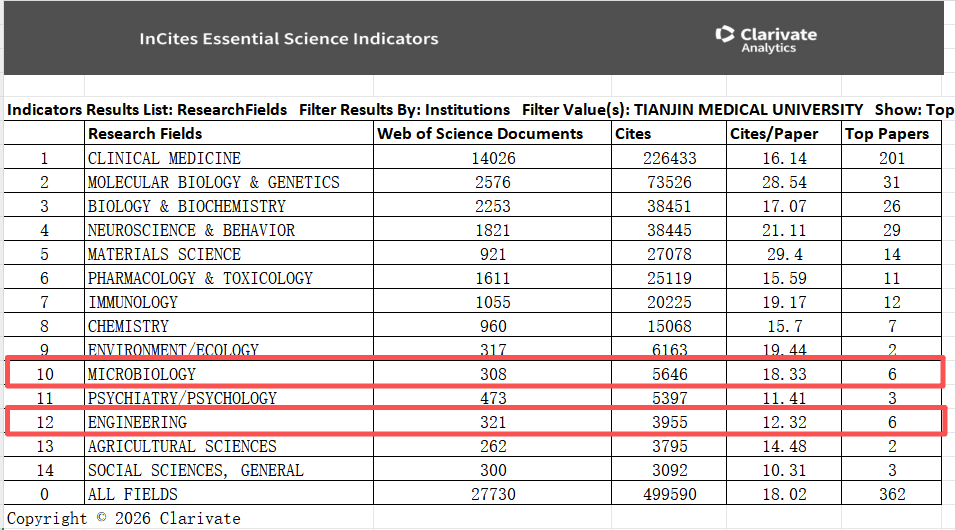Image resolution: width=955 pixels, height=530 pixels.
Task: Click cites value 25119
Action: (x=669, y=278)
